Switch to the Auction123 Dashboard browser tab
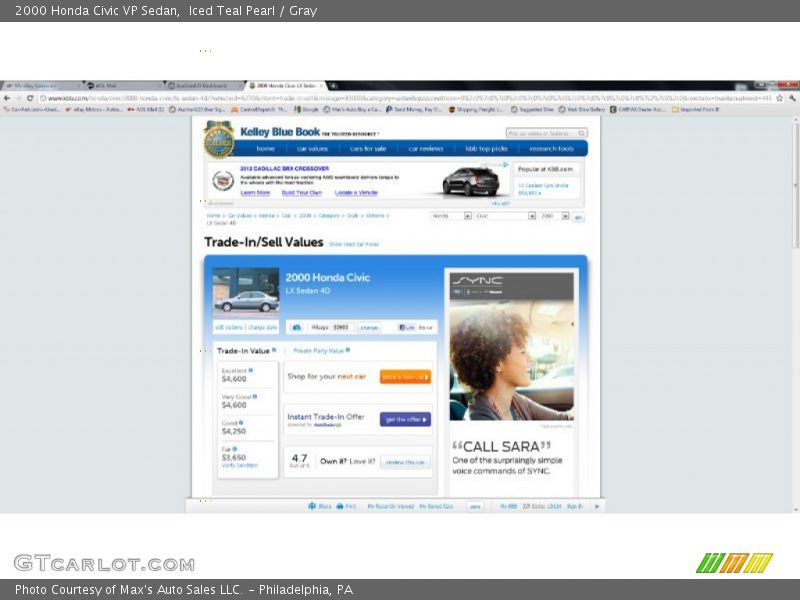Screen dimensions: 800x600 click(x=207, y=86)
